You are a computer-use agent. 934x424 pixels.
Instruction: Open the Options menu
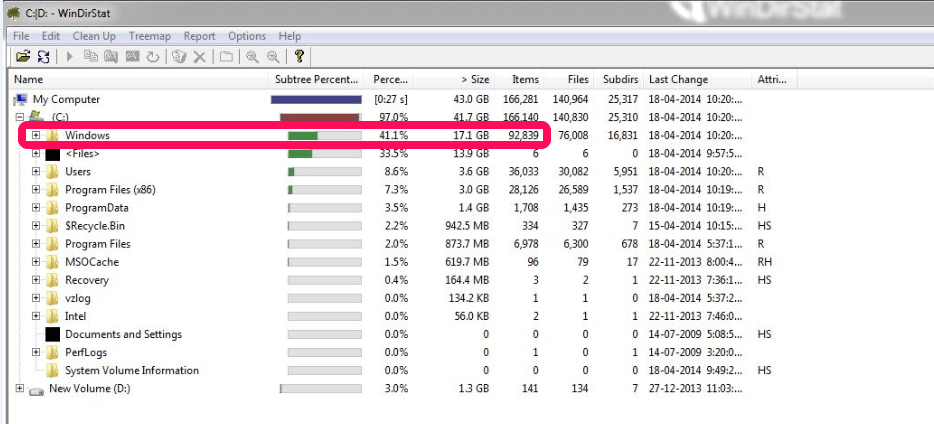pyautogui.click(x=247, y=36)
